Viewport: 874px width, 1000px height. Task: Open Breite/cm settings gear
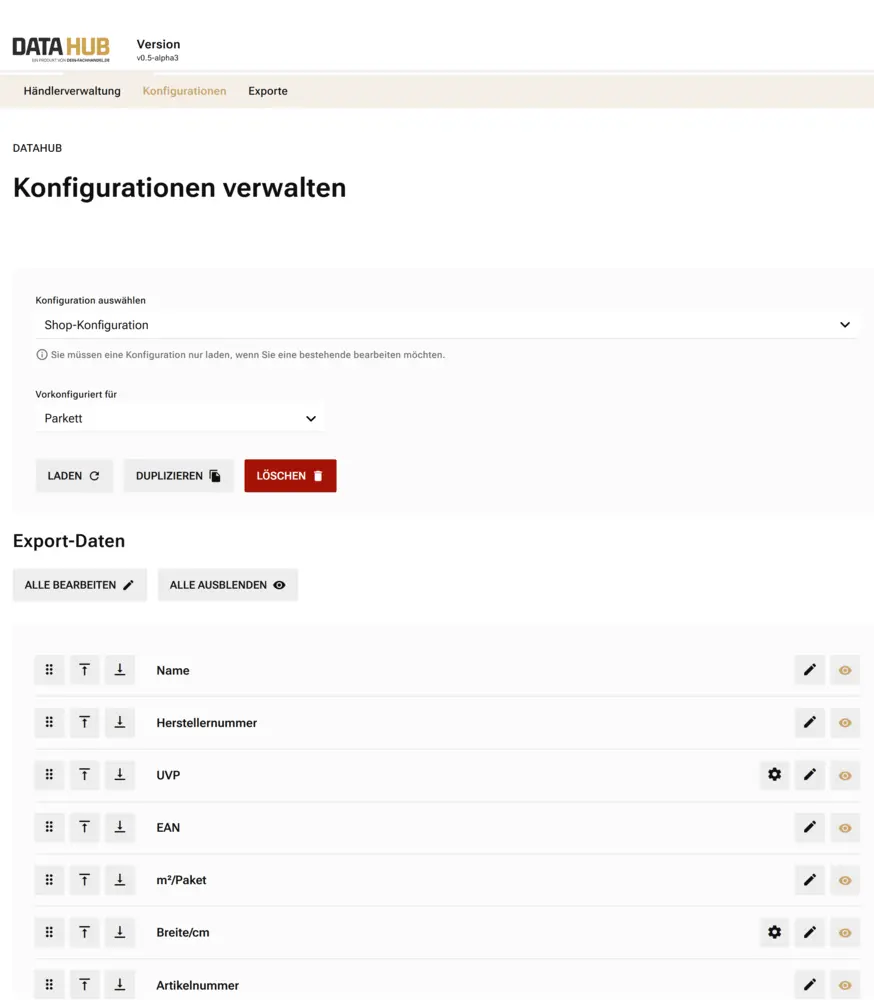pyautogui.click(x=774, y=932)
